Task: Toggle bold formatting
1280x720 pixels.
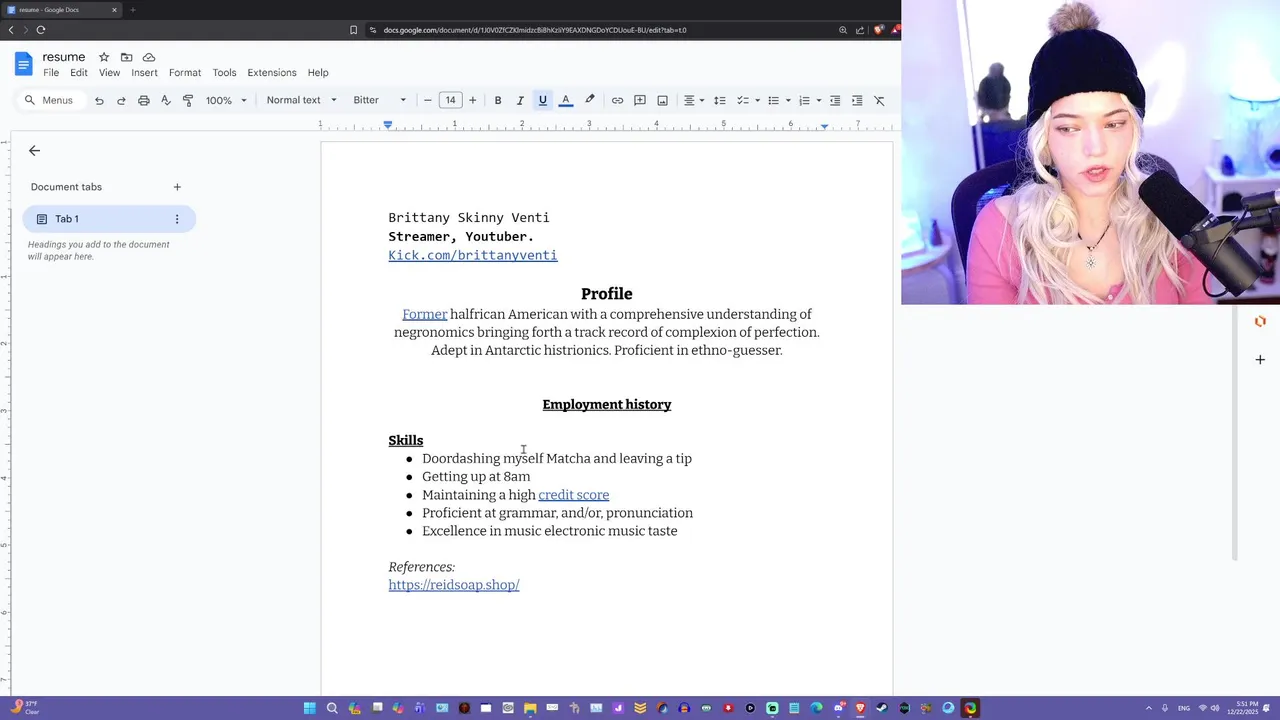Action: pyautogui.click(x=498, y=100)
